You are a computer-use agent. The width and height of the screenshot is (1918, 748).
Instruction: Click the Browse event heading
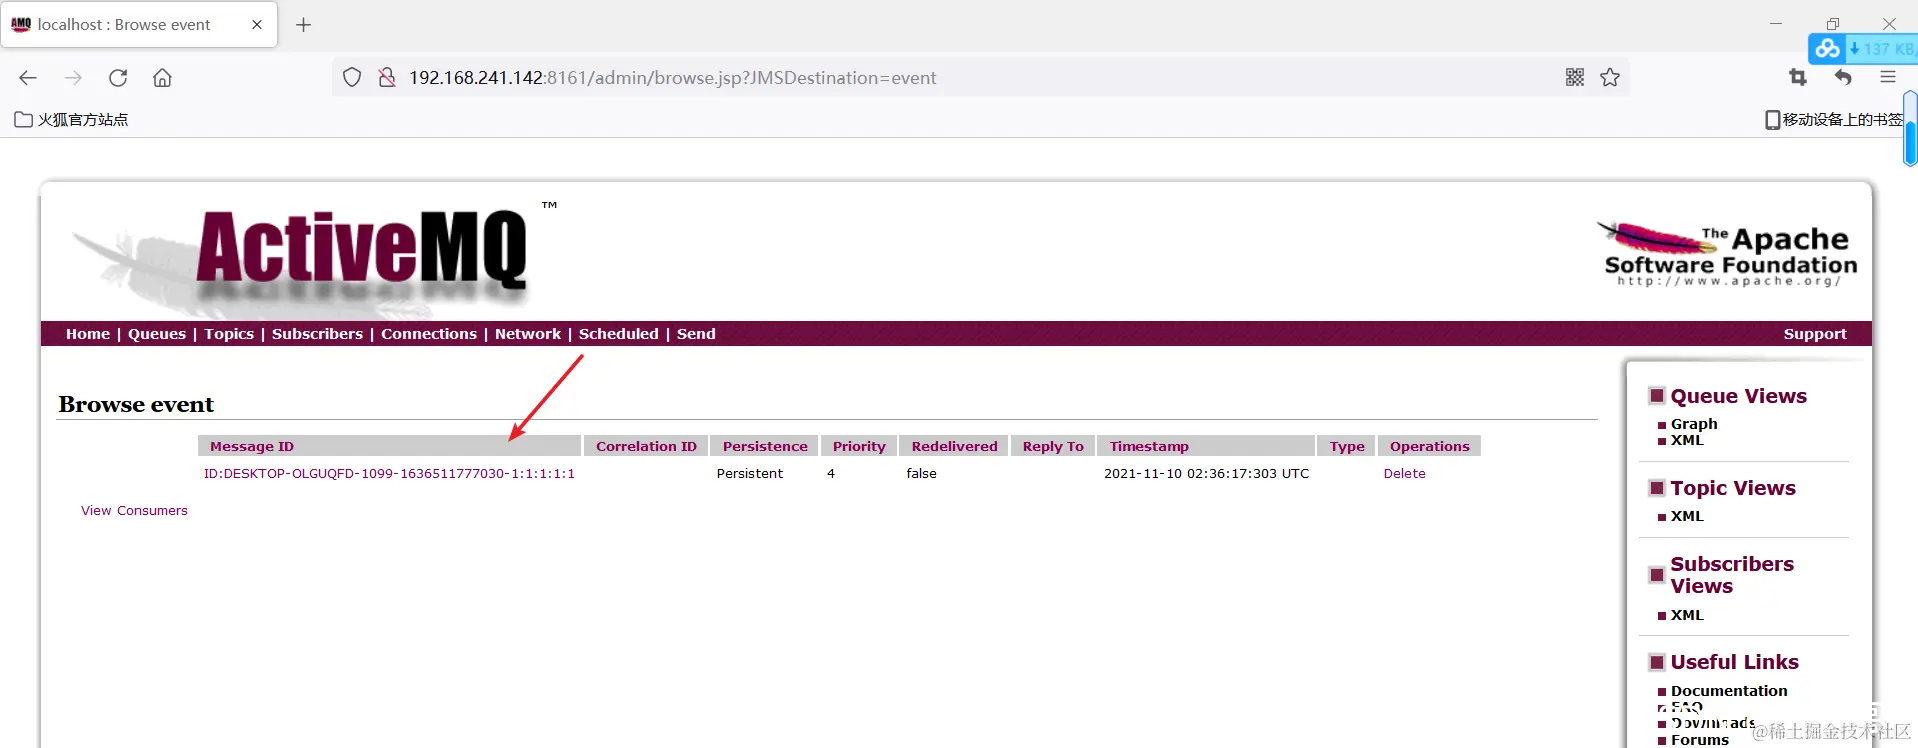point(136,404)
